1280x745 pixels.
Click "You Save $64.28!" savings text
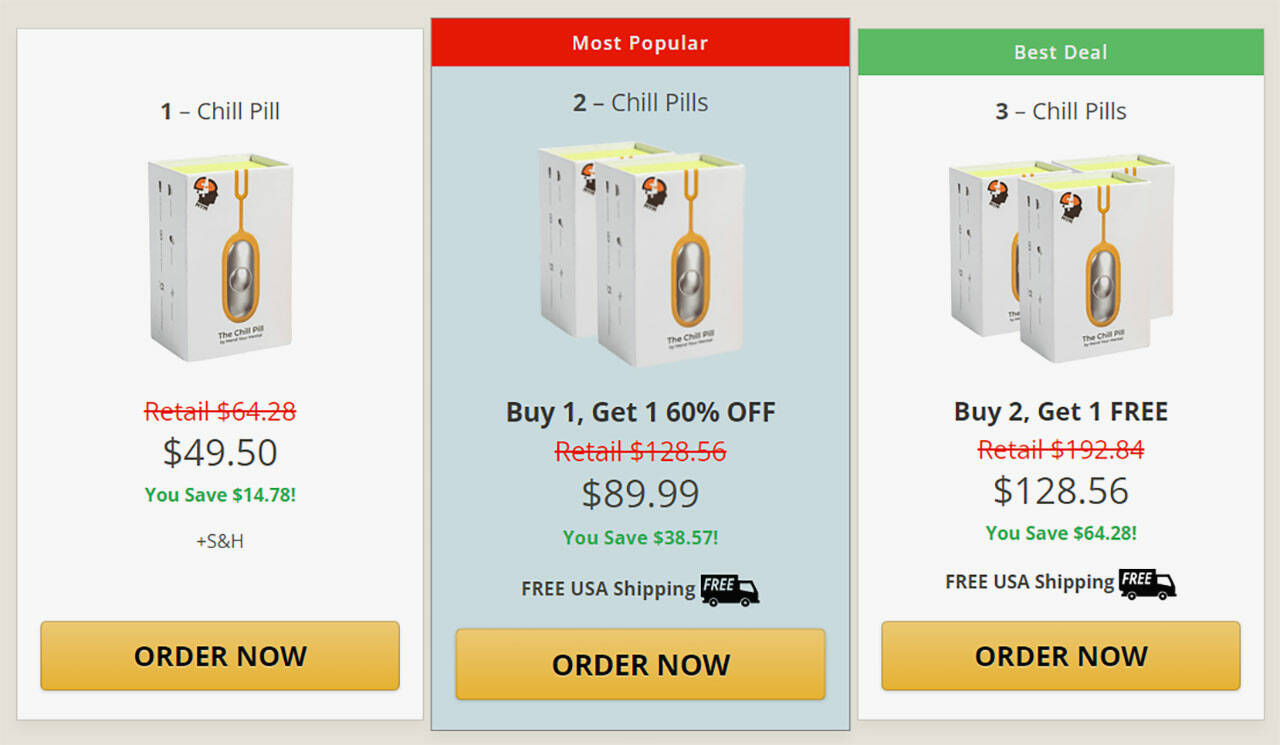[x=1060, y=533]
